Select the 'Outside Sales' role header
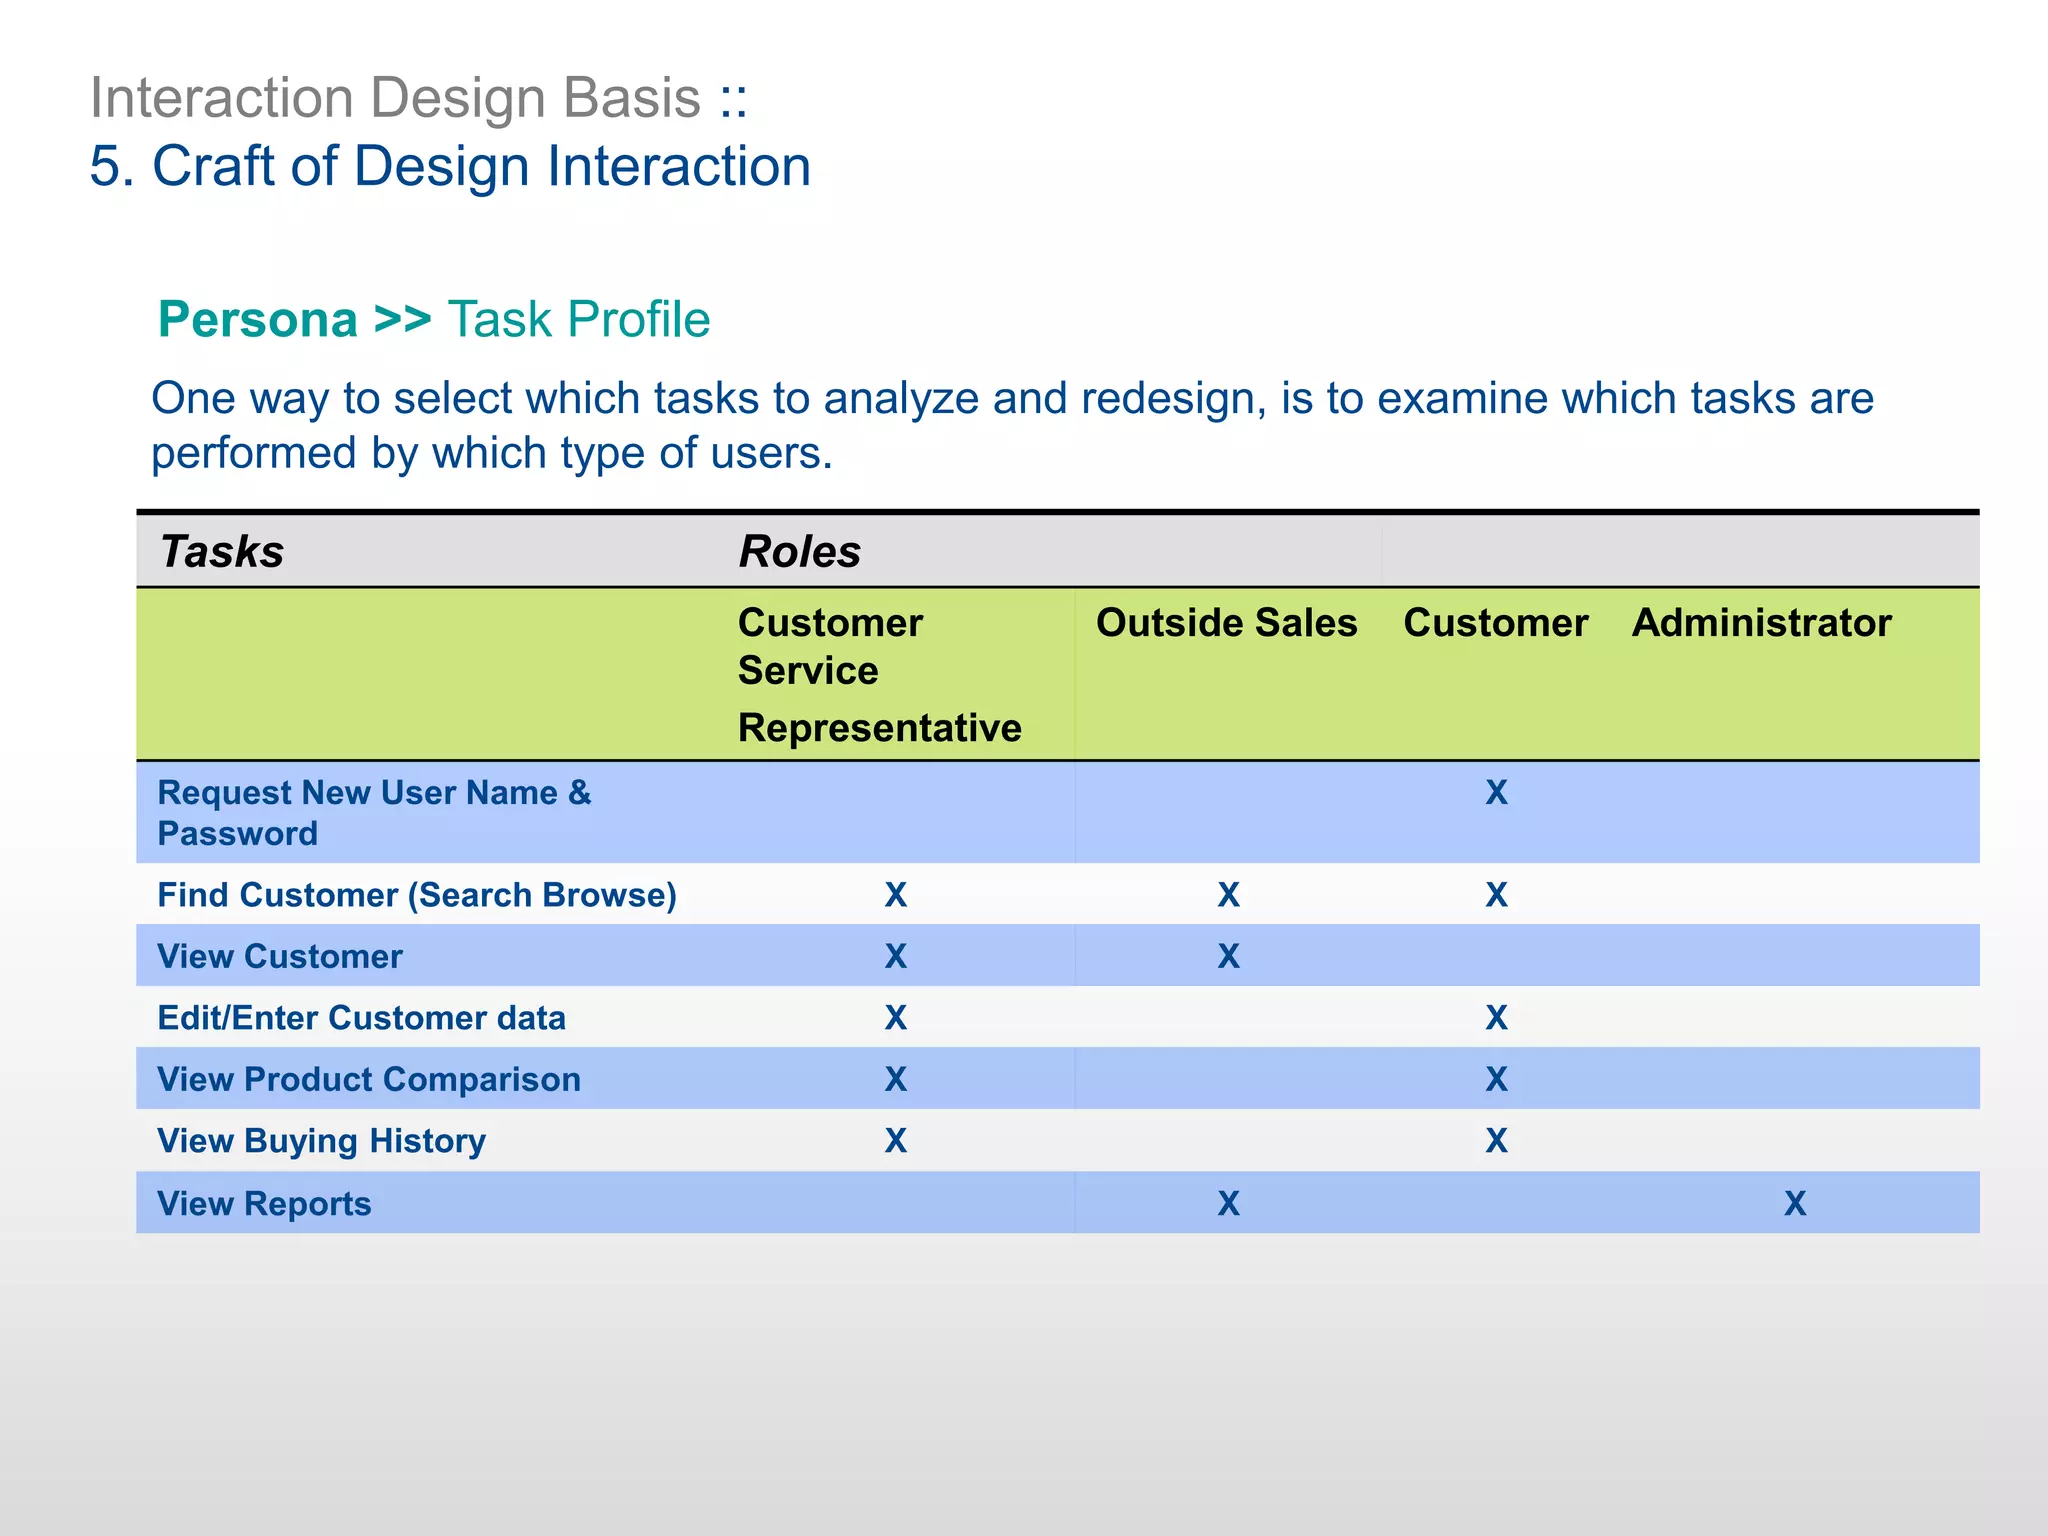The height and width of the screenshot is (1536, 2048). (x=1227, y=623)
